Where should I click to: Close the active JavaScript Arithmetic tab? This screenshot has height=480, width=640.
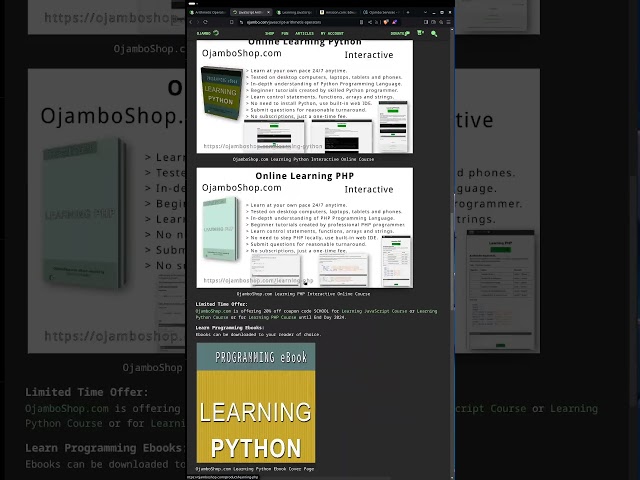pos(268,12)
